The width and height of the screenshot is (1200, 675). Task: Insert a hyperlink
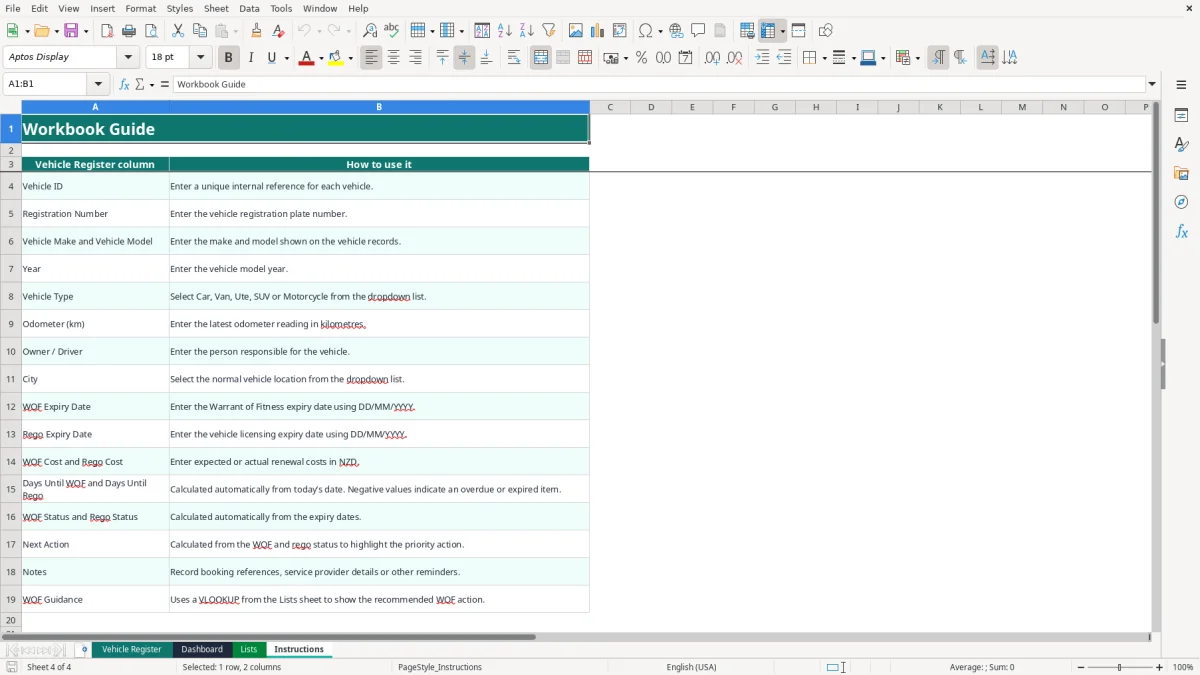(676, 31)
